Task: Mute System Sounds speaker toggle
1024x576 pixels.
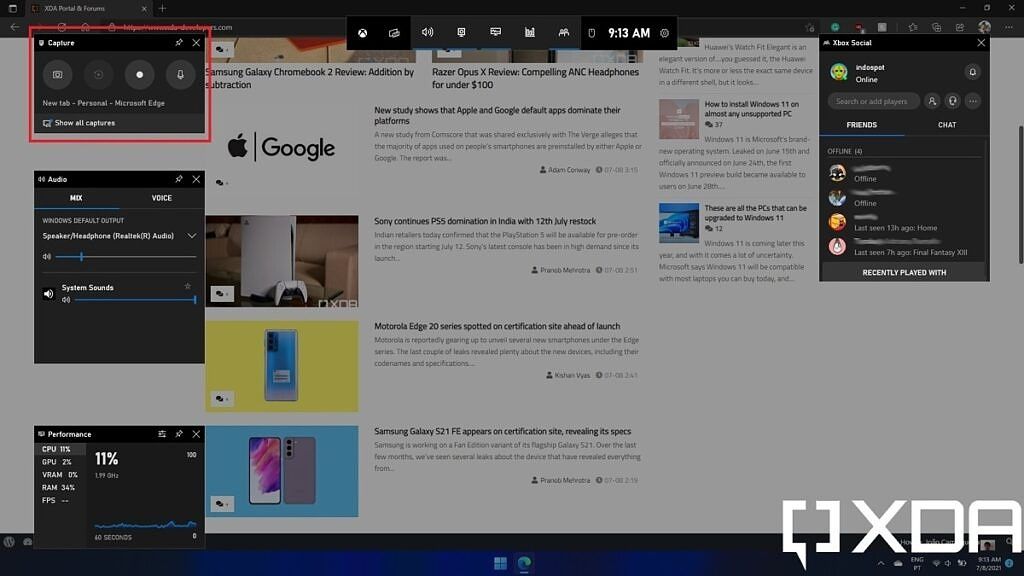Action: pyautogui.click(x=48, y=293)
